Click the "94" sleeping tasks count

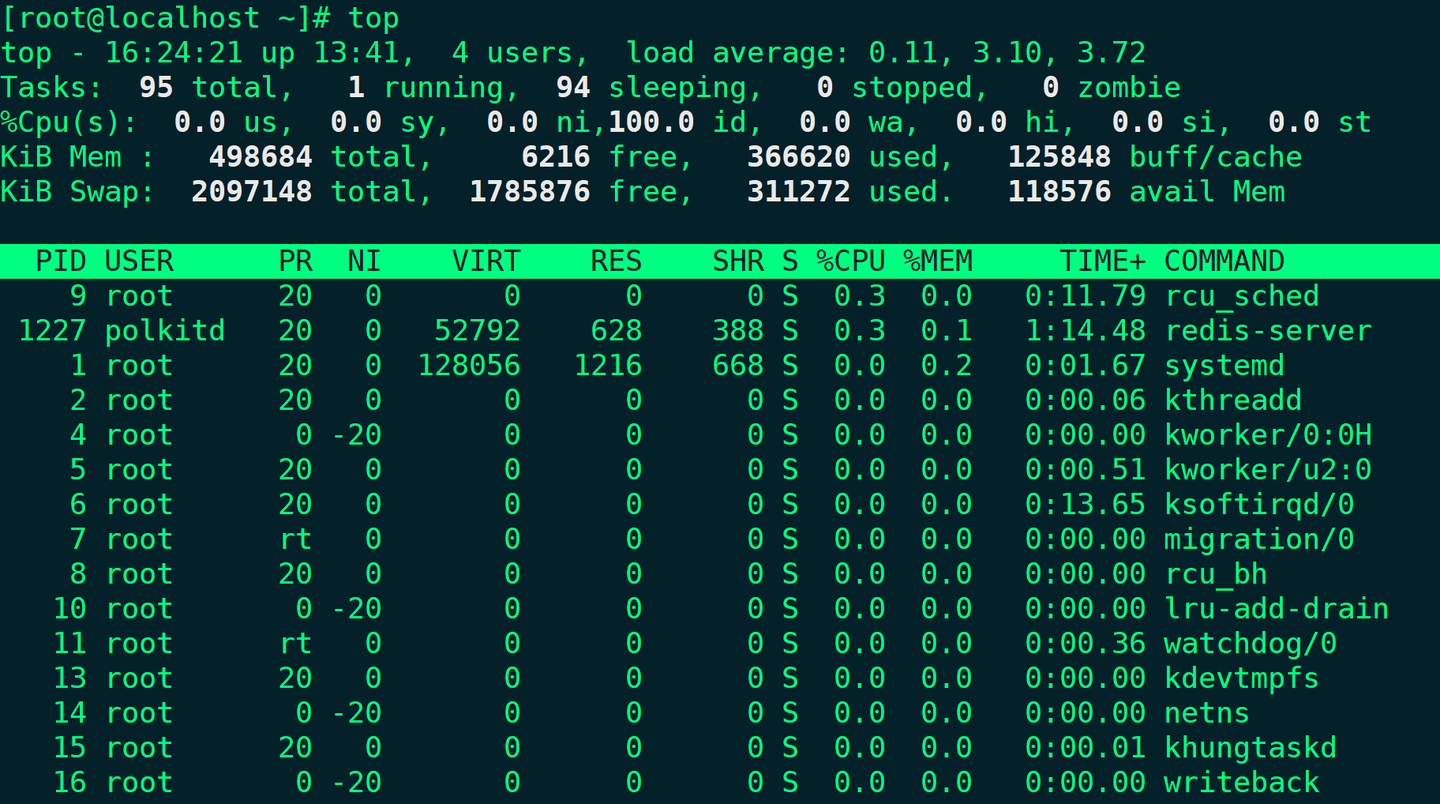574,87
